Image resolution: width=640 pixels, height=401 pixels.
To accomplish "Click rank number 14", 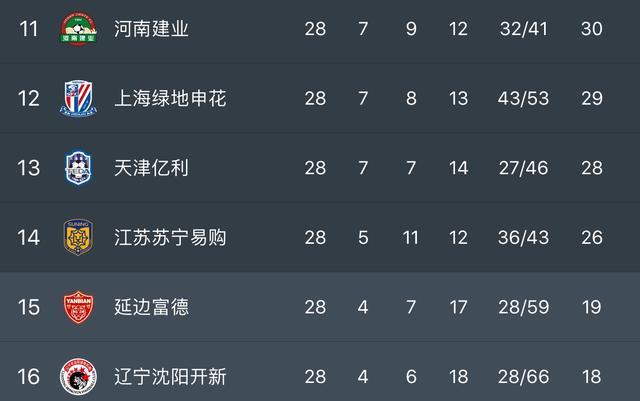I will tap(28, 237).
